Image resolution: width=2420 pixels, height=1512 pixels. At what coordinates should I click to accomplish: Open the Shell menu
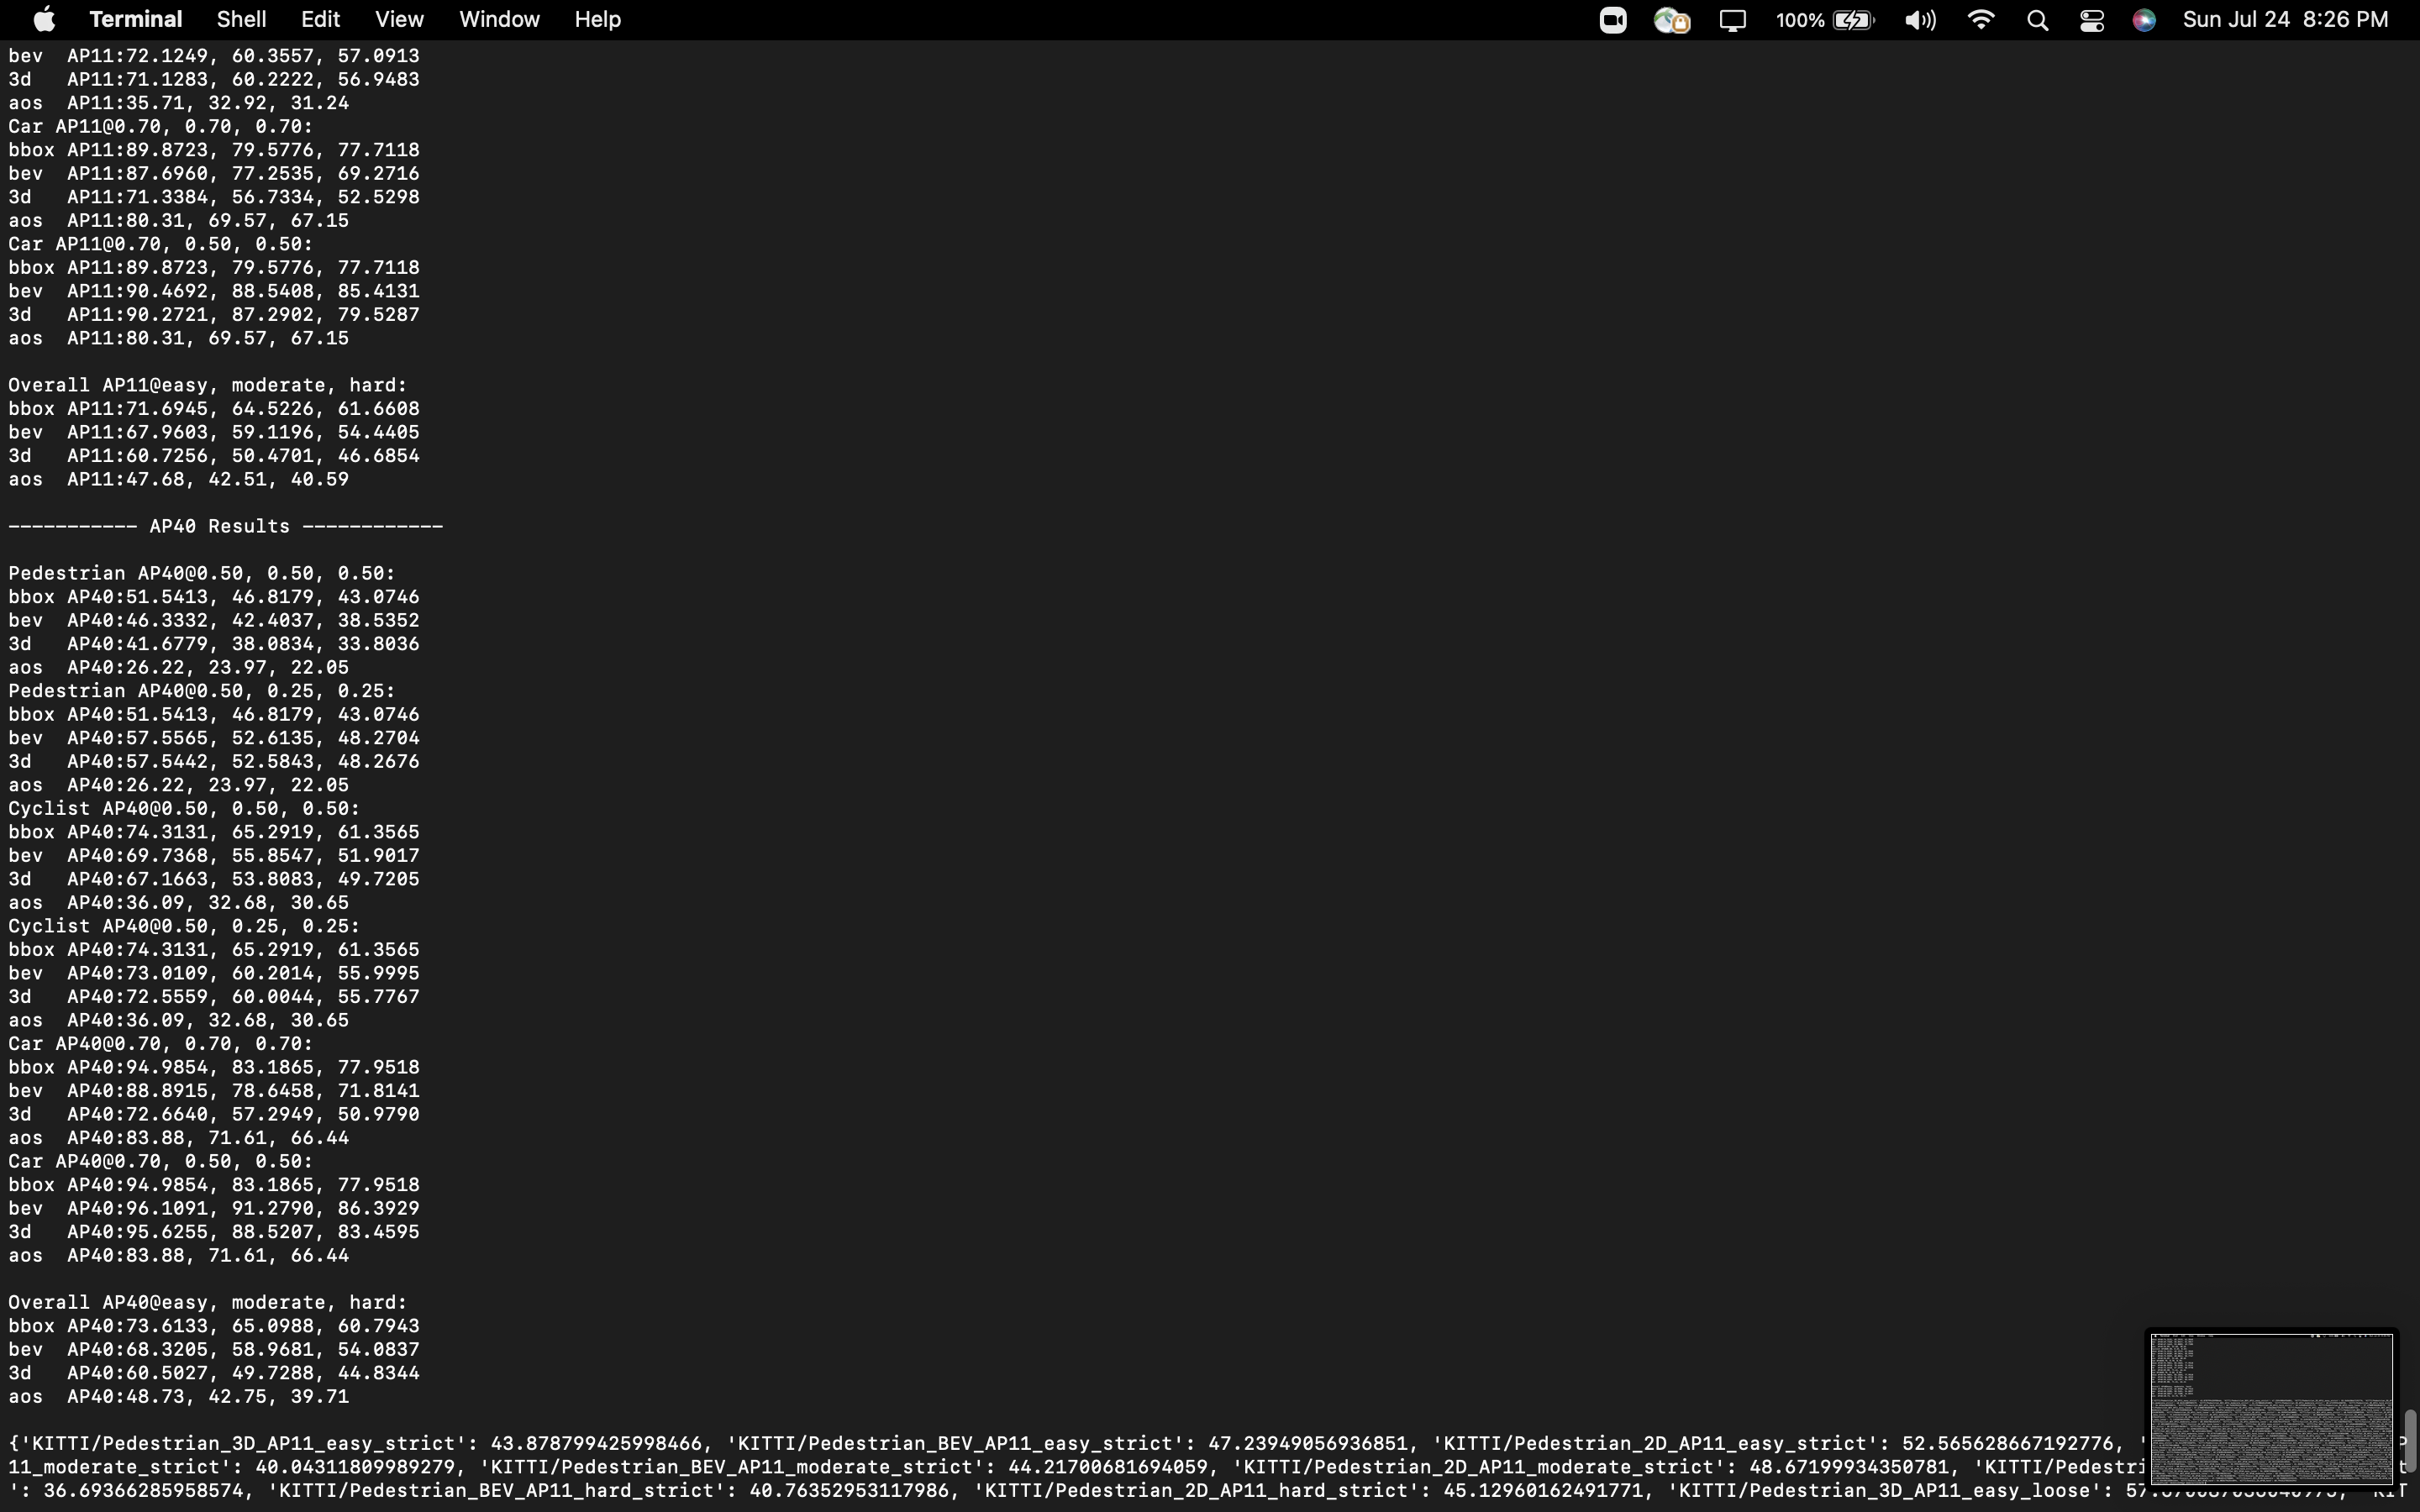[240, 19]
